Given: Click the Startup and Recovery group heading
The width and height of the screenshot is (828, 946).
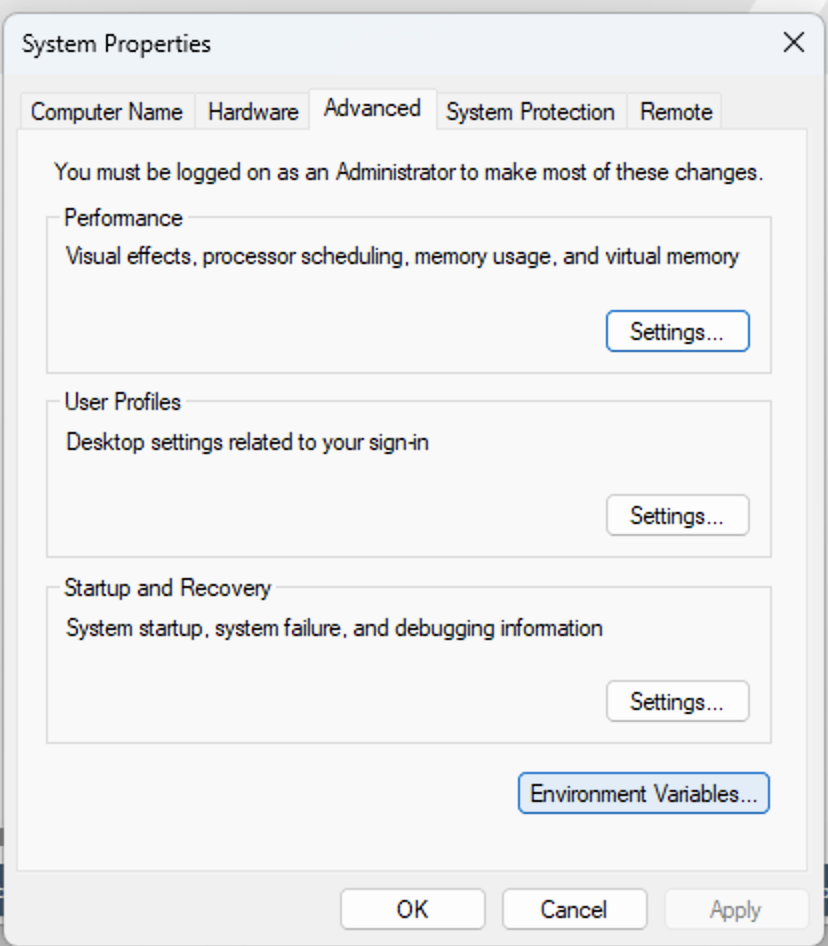Looking at the screenshot, I should [168, 588].
